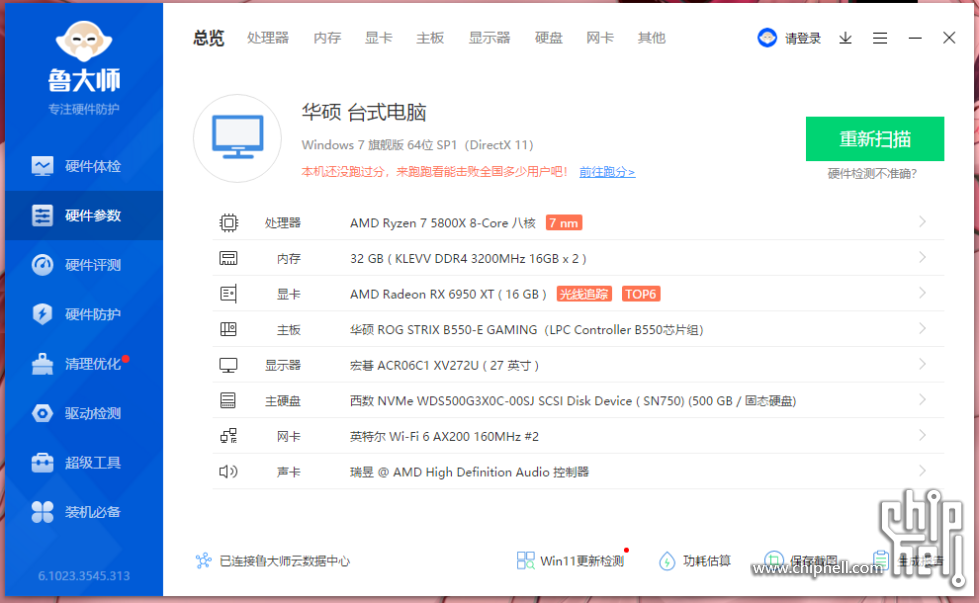Click the 主板 motherboard icon
This screenshot has height=603, width=979.
tap(229, 330)
